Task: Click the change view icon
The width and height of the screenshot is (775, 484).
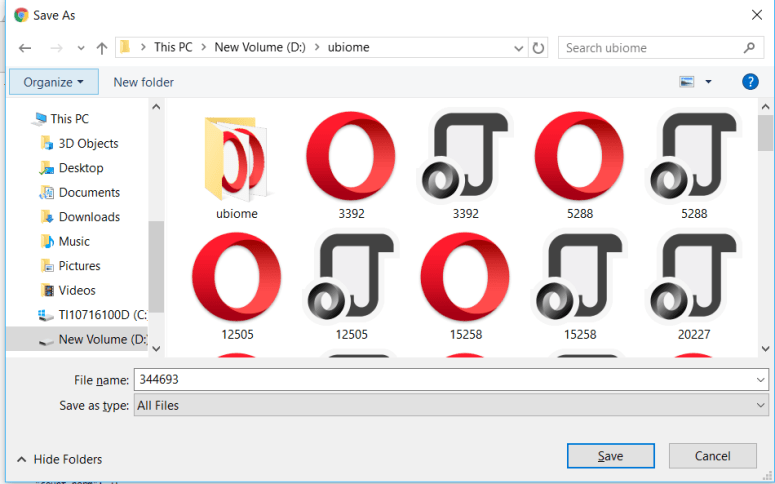Action: click(687, 82)
